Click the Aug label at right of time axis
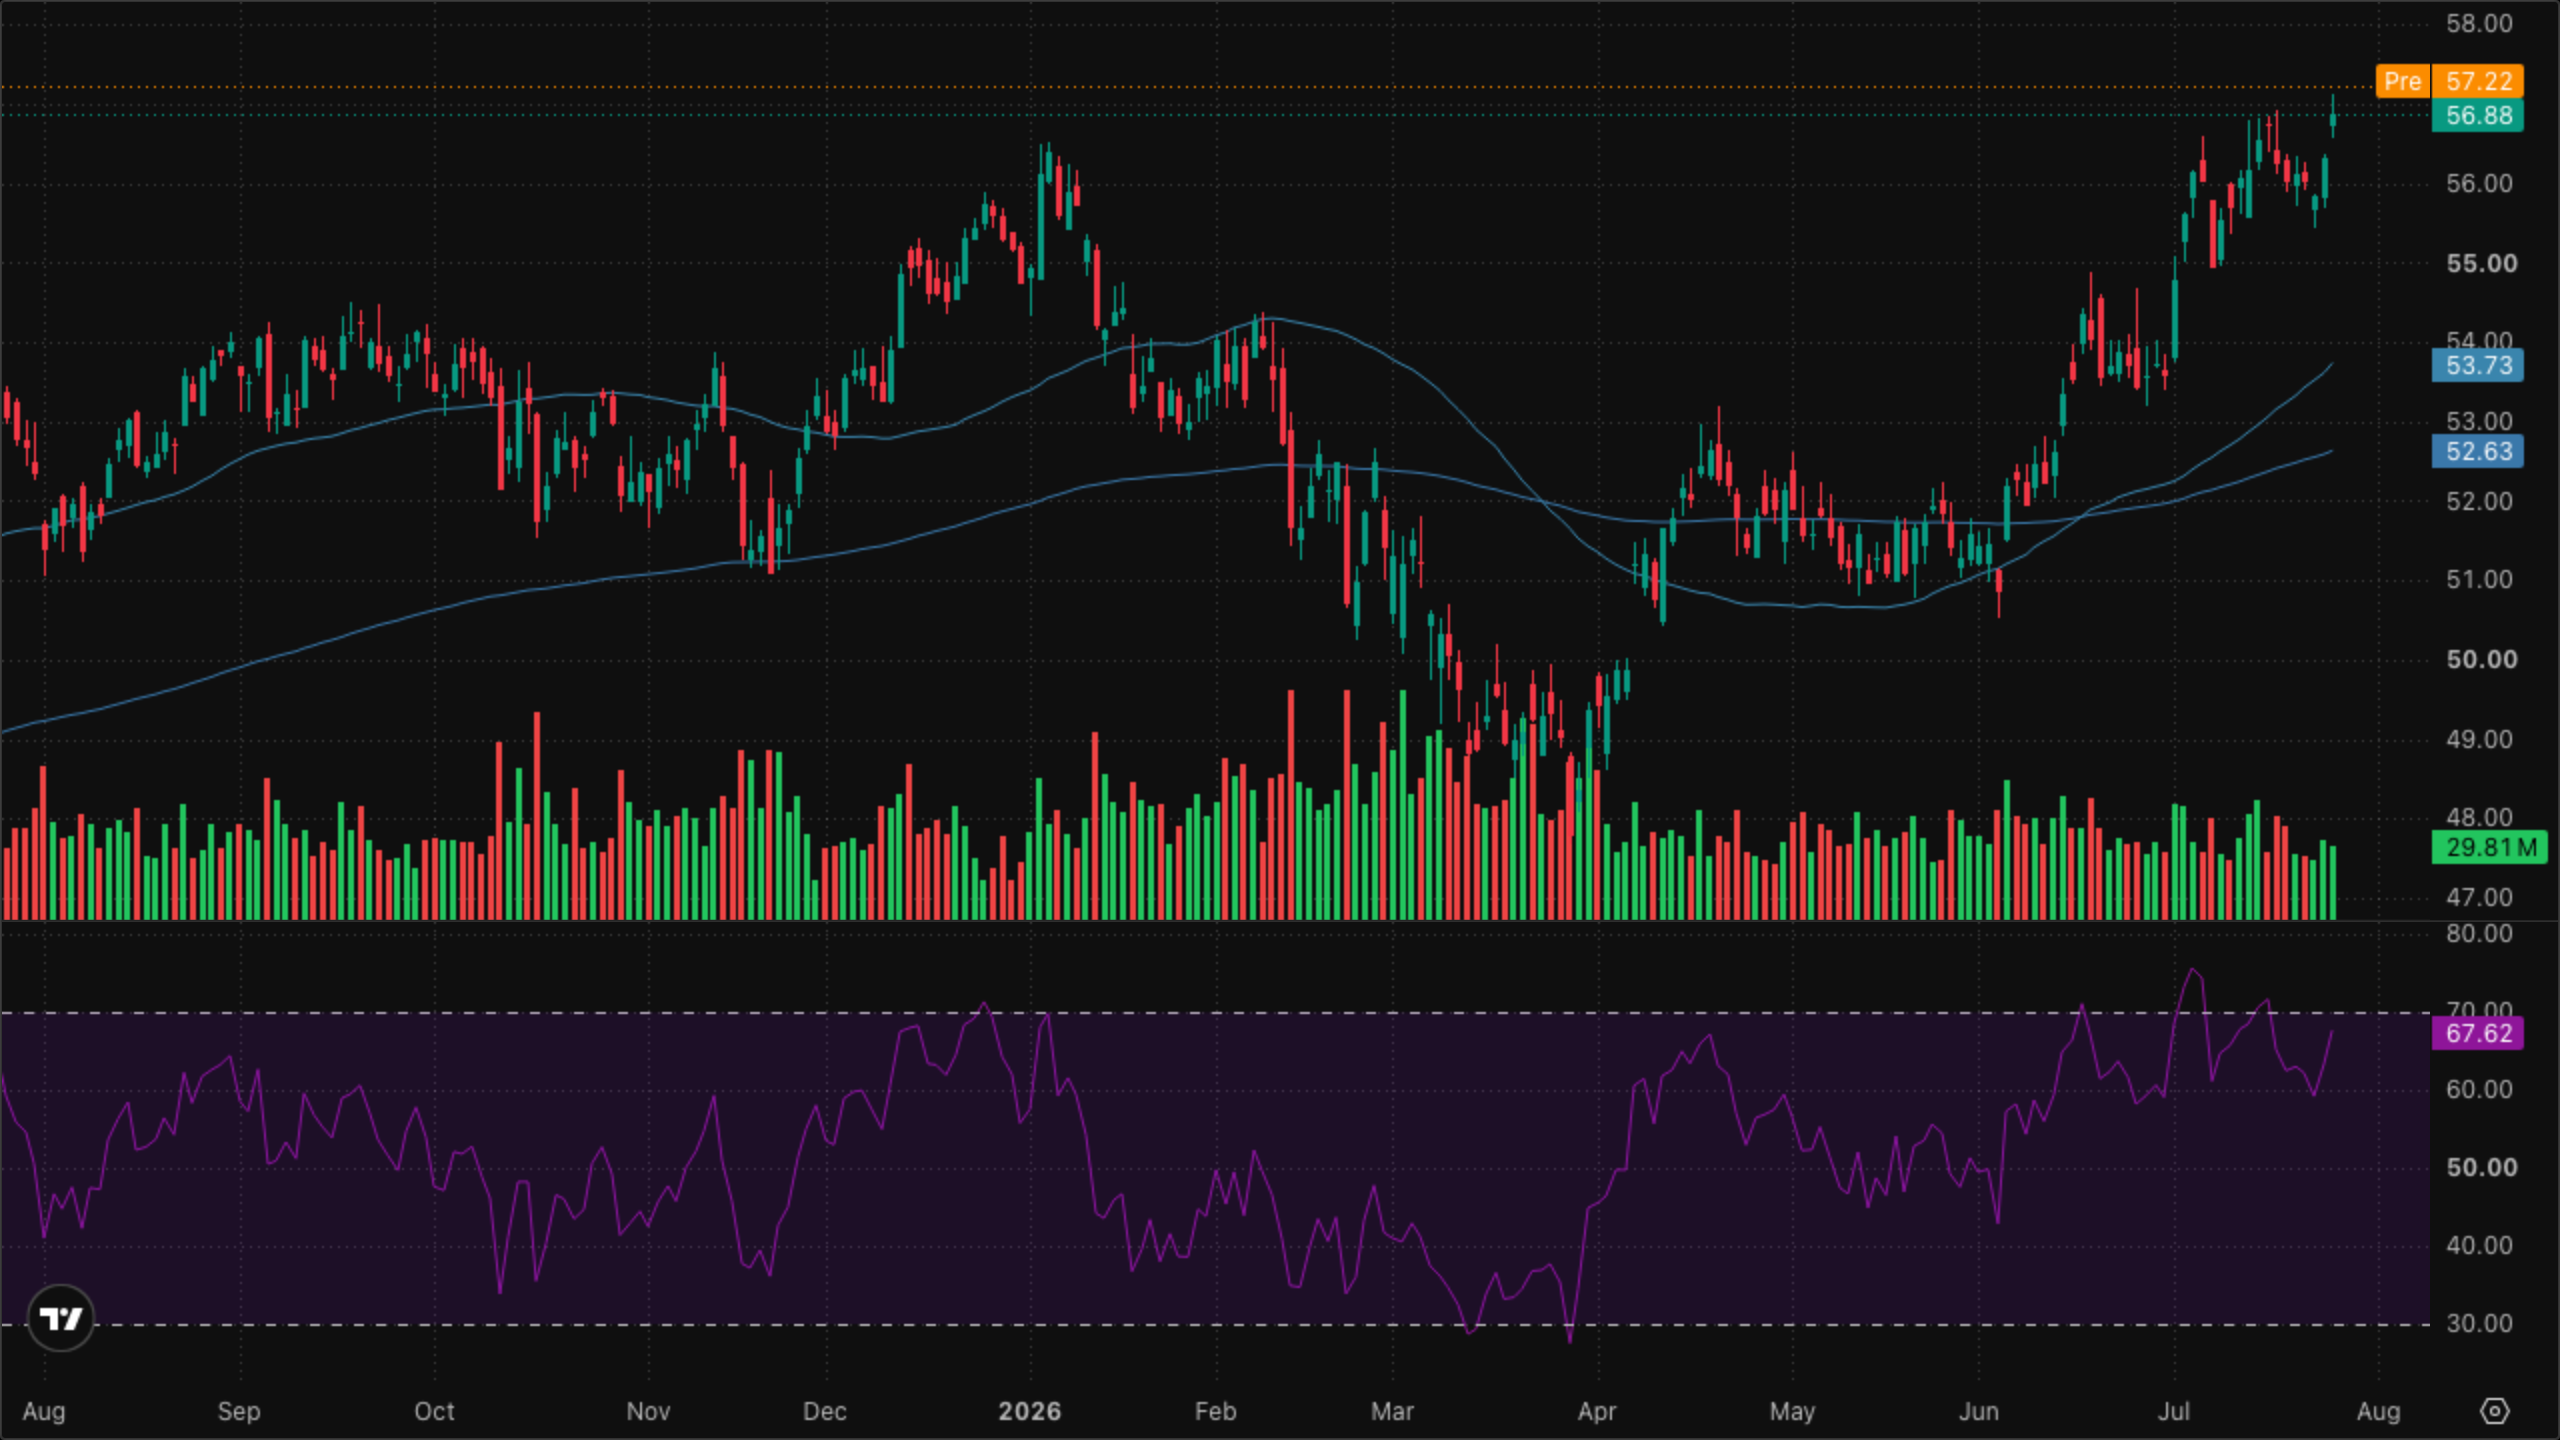2560x1440 pixels. click(2378, 1411)
